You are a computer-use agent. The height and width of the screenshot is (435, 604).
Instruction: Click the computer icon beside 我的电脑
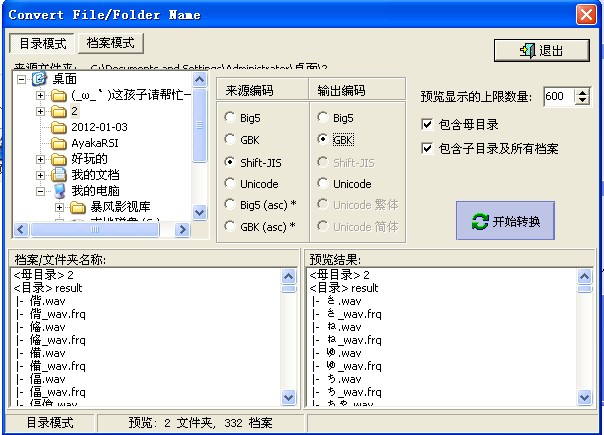[59, 191]
